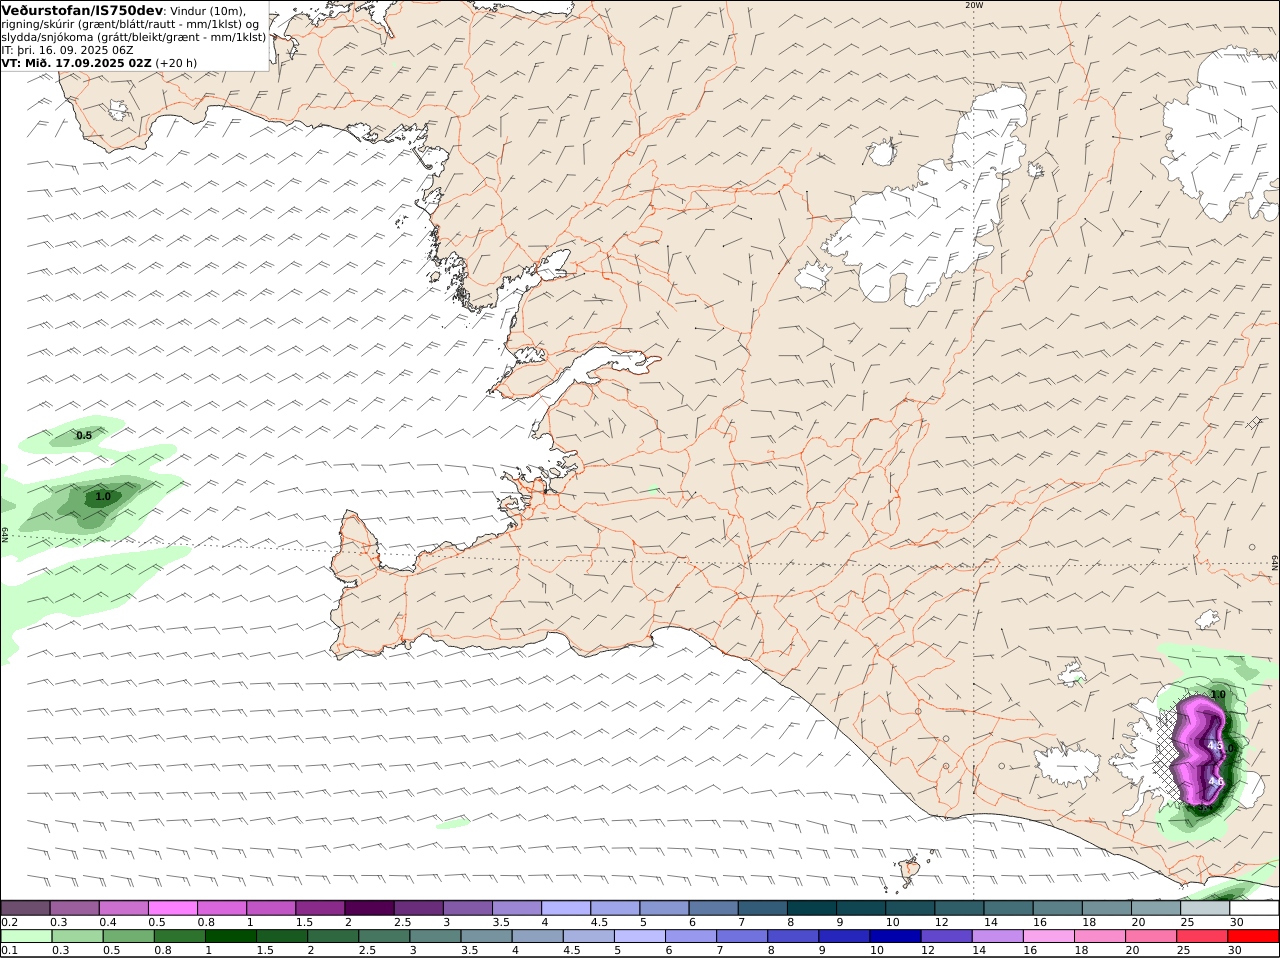Select dark teal snow swatch between 8 and 9
Viewport: 1280px width, 958px height.
(x=812, y=908)
